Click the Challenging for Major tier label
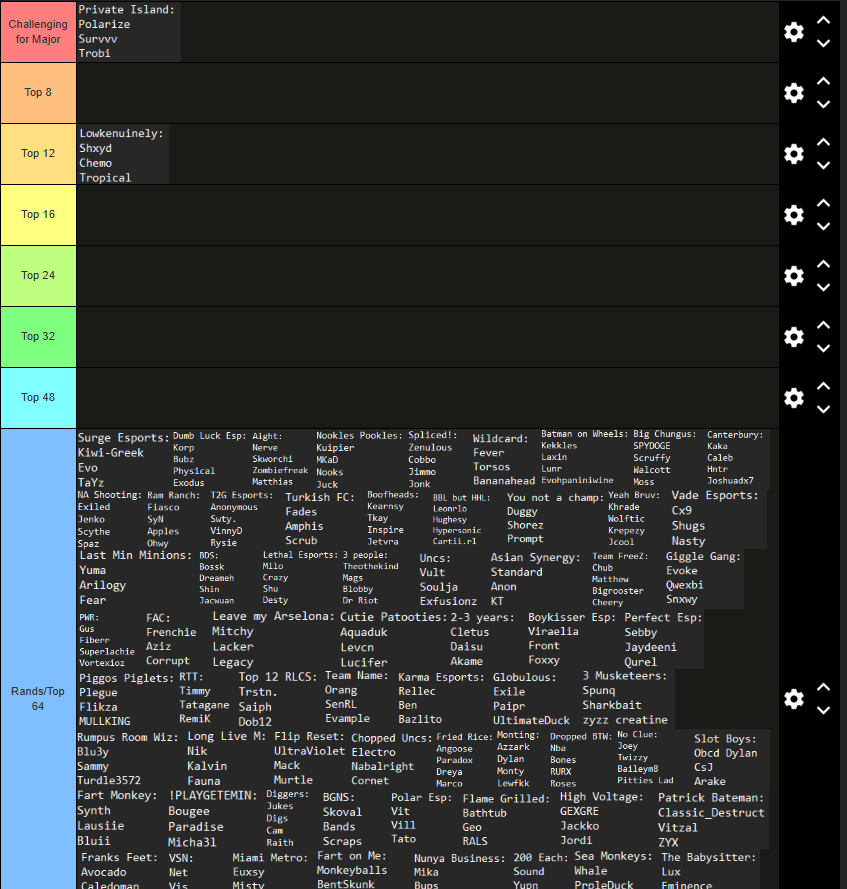The image size is (847, 889). point(38,32)
